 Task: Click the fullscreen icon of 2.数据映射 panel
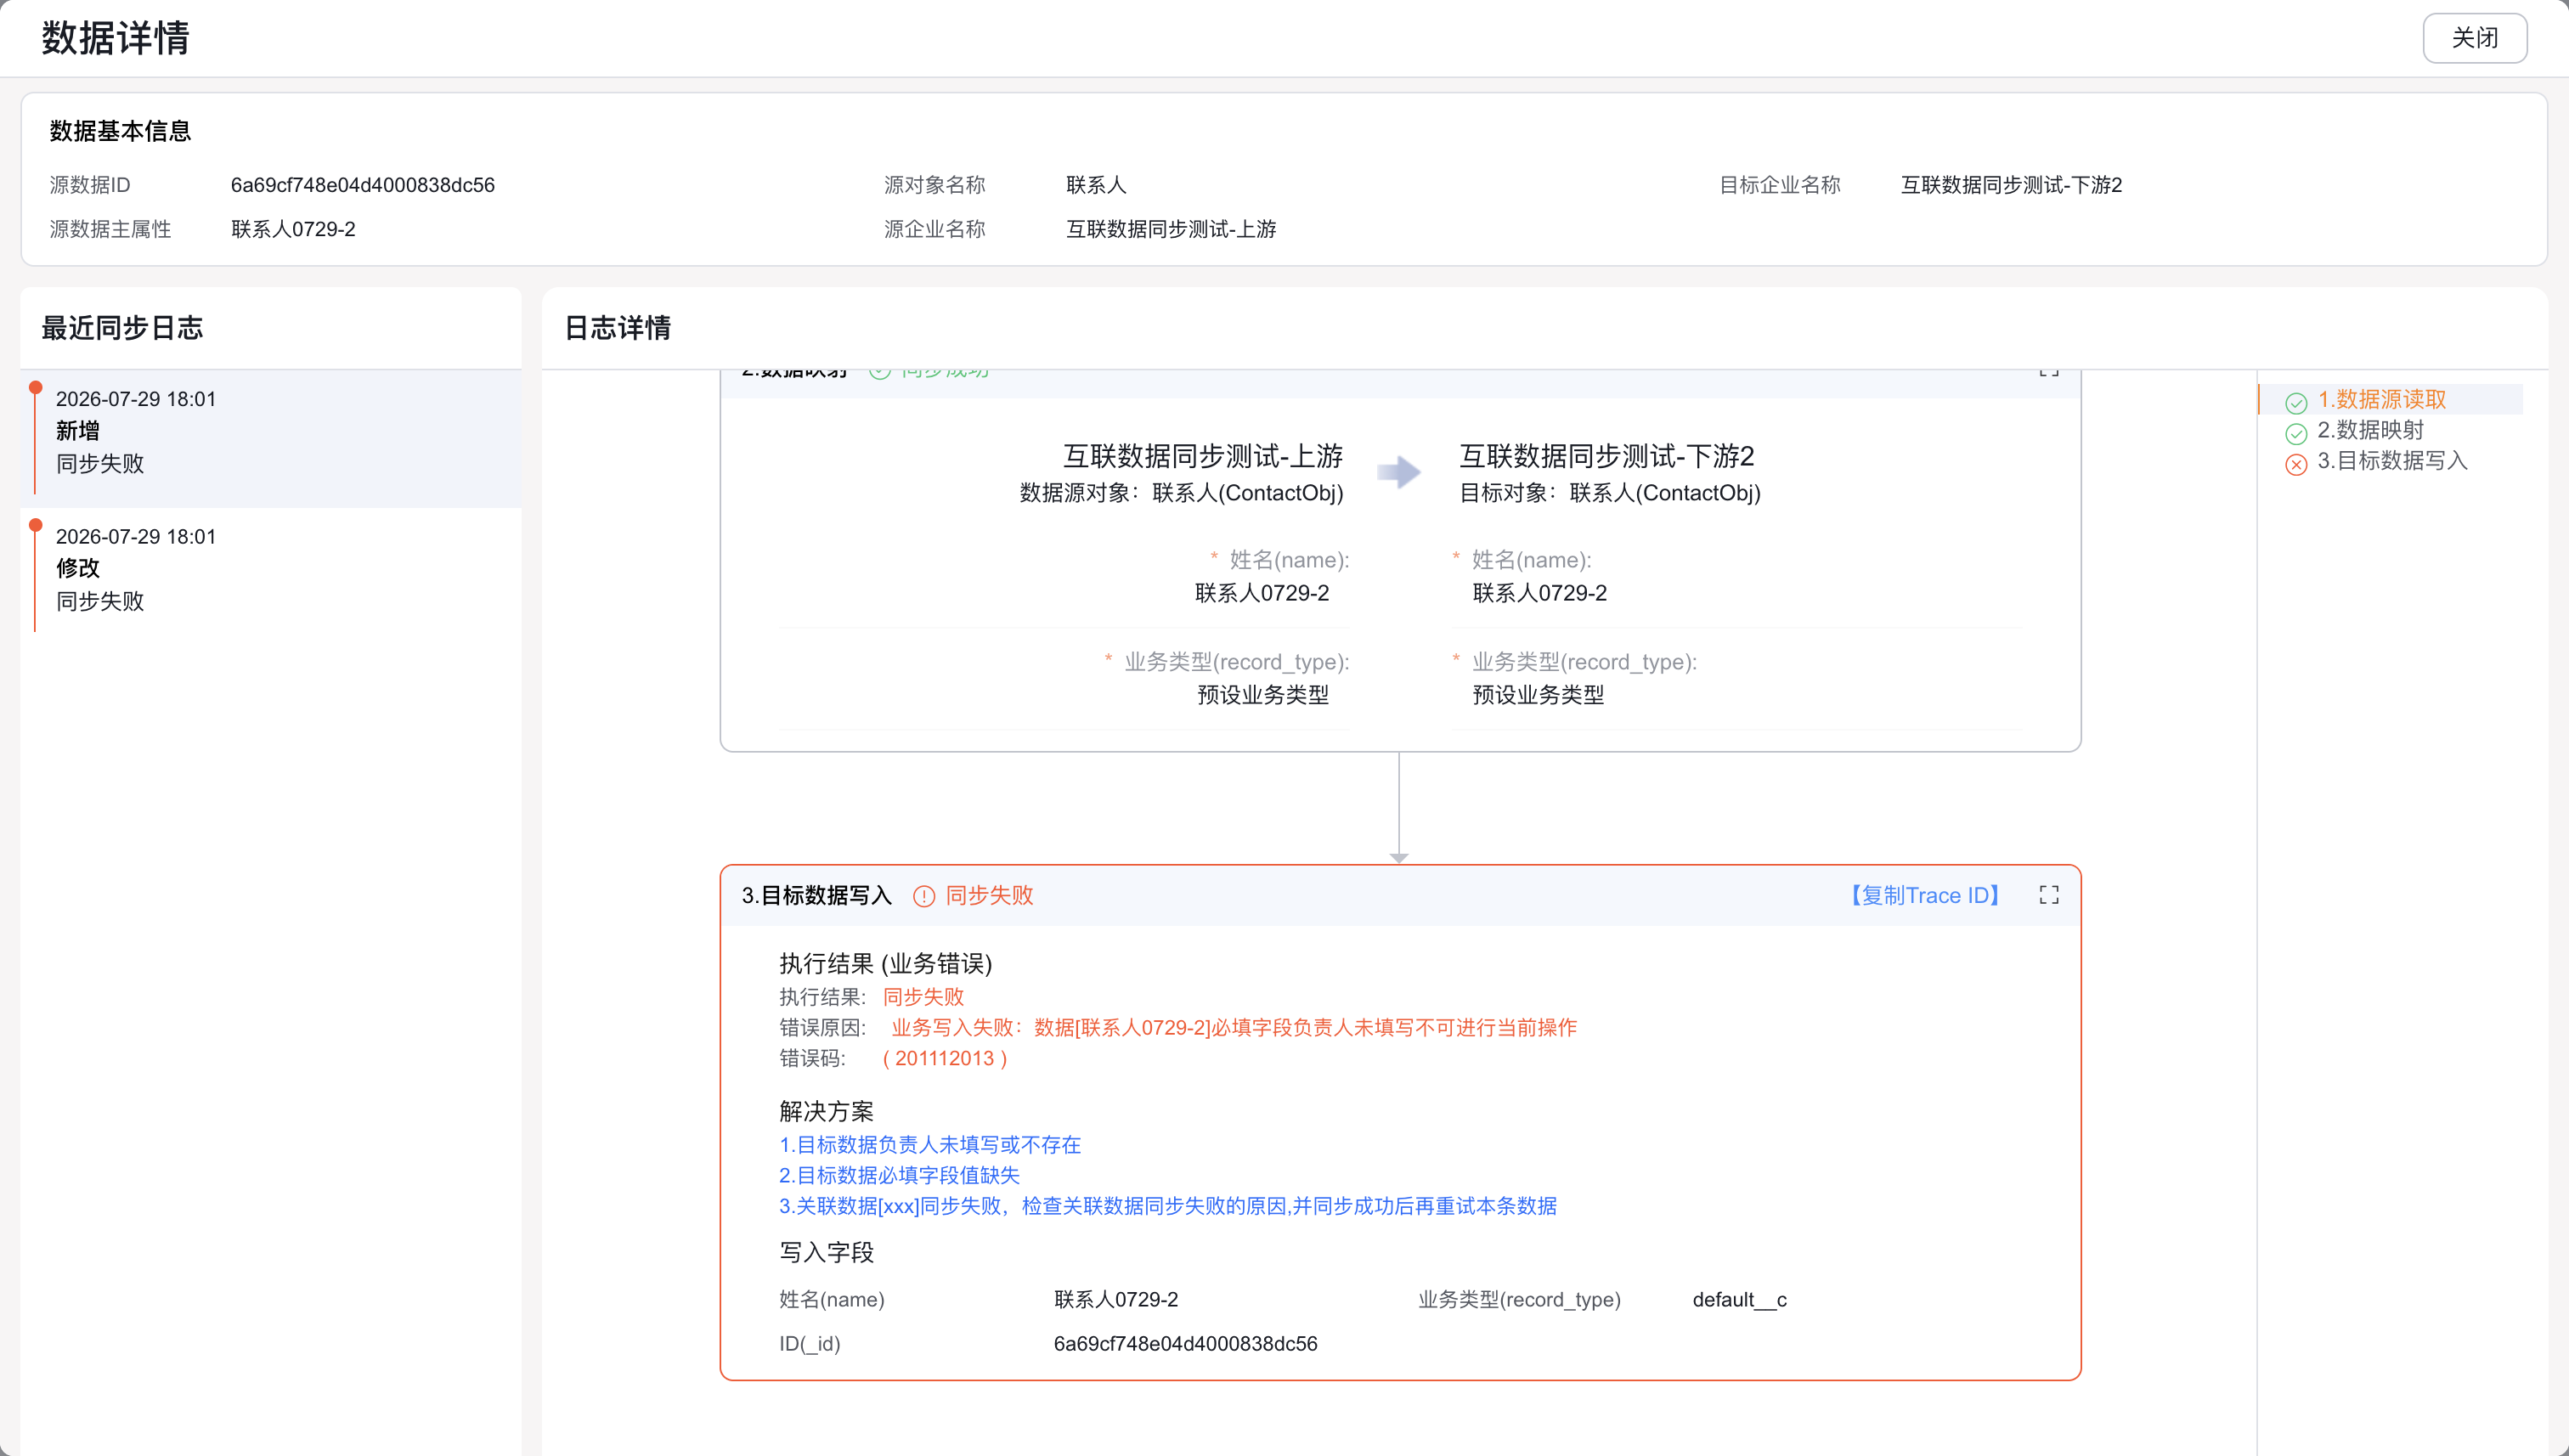(x=2049, y=371)
